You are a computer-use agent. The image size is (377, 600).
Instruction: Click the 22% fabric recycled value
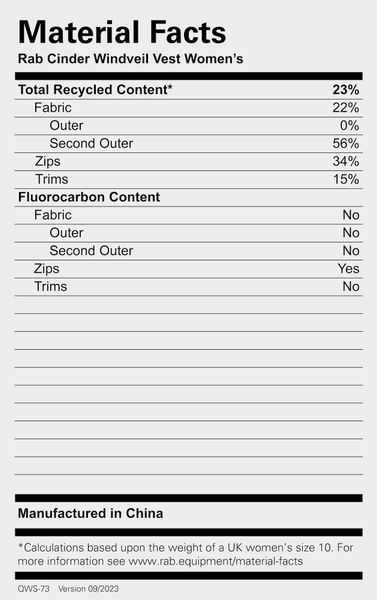pos(346,108)
